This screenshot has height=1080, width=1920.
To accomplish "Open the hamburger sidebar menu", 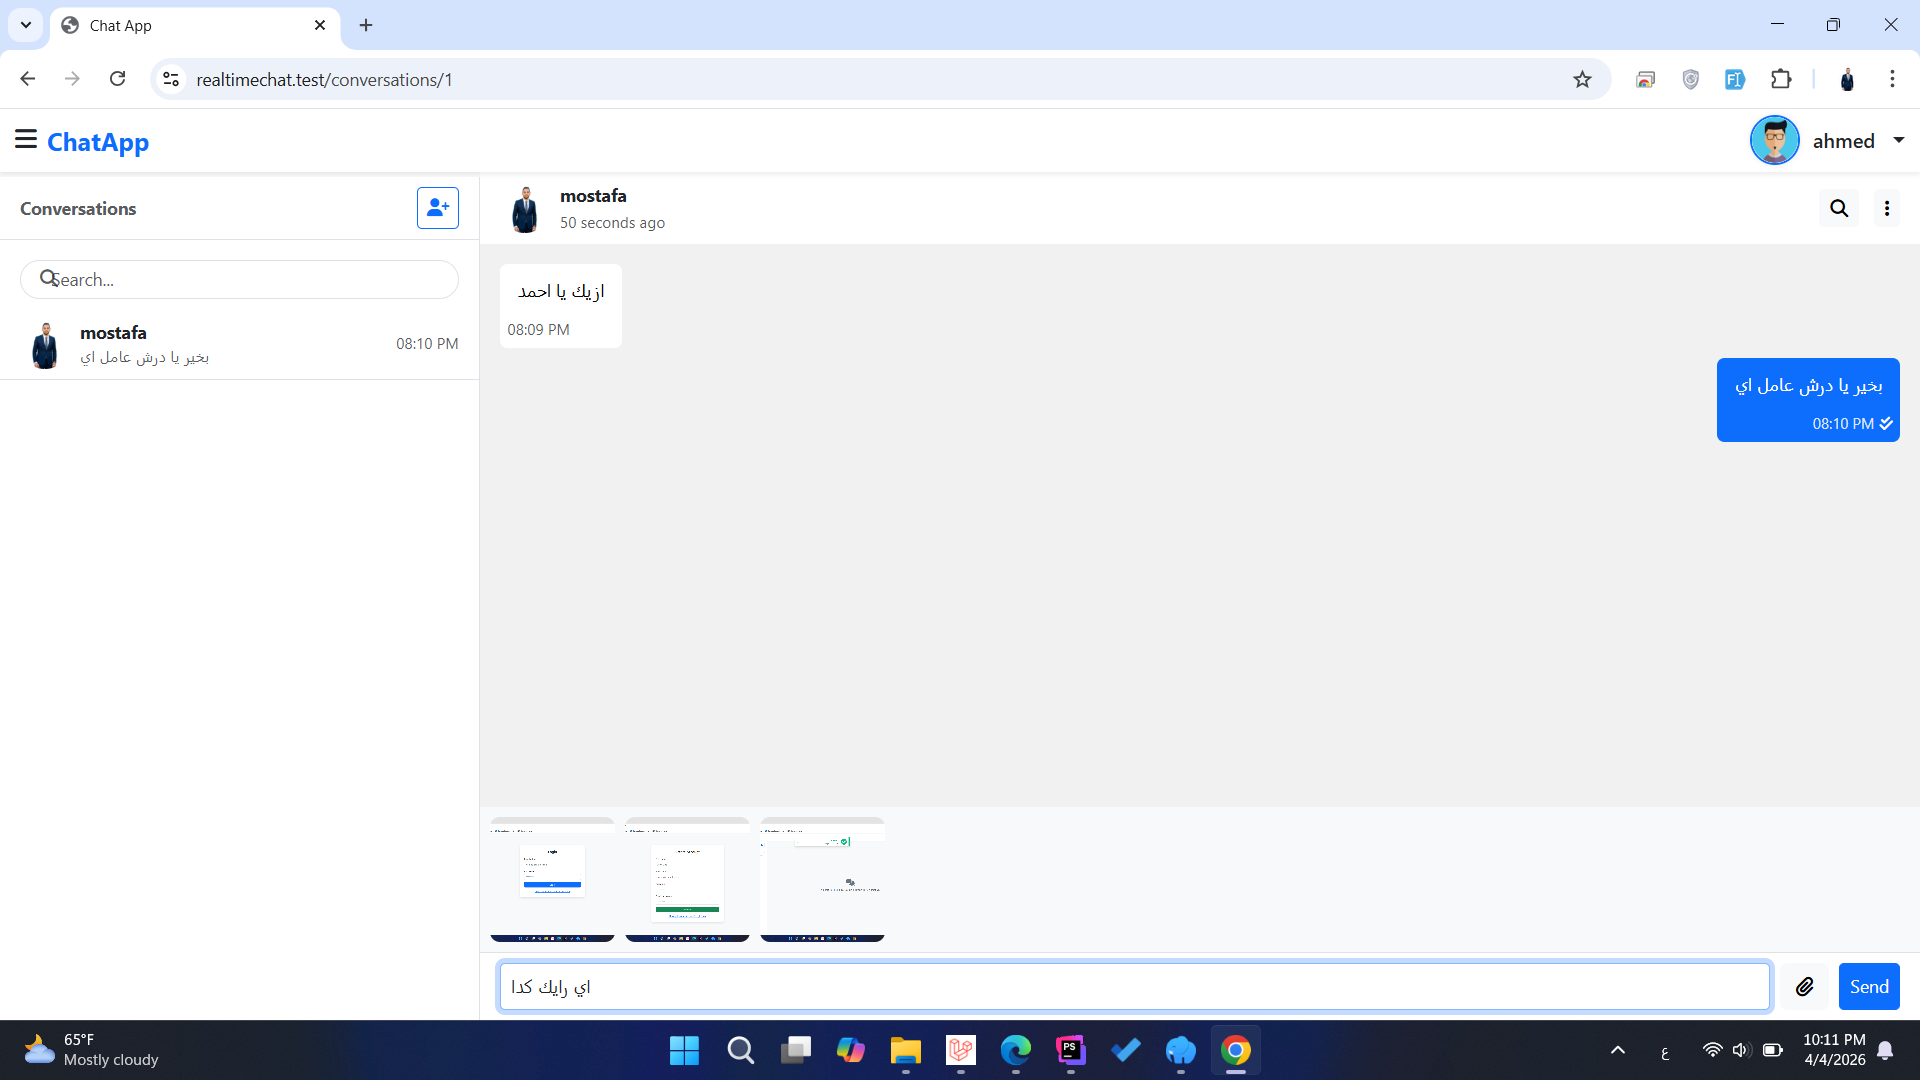I will point(26,139).
